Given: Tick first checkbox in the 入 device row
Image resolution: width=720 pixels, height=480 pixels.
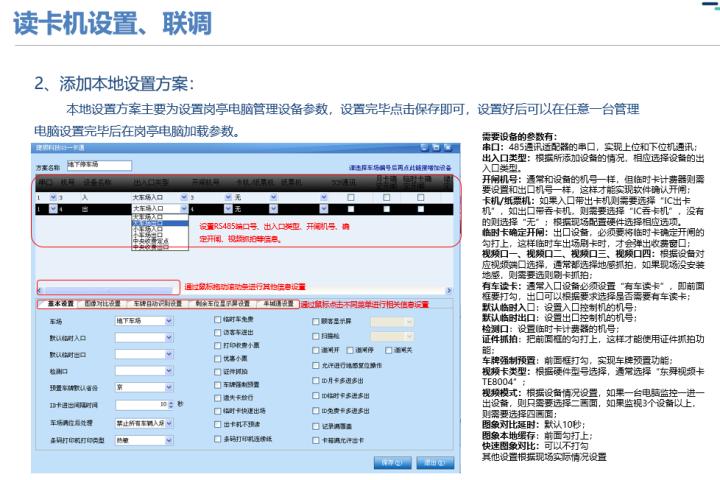Looking at the screenshot, I should [351, 197].
